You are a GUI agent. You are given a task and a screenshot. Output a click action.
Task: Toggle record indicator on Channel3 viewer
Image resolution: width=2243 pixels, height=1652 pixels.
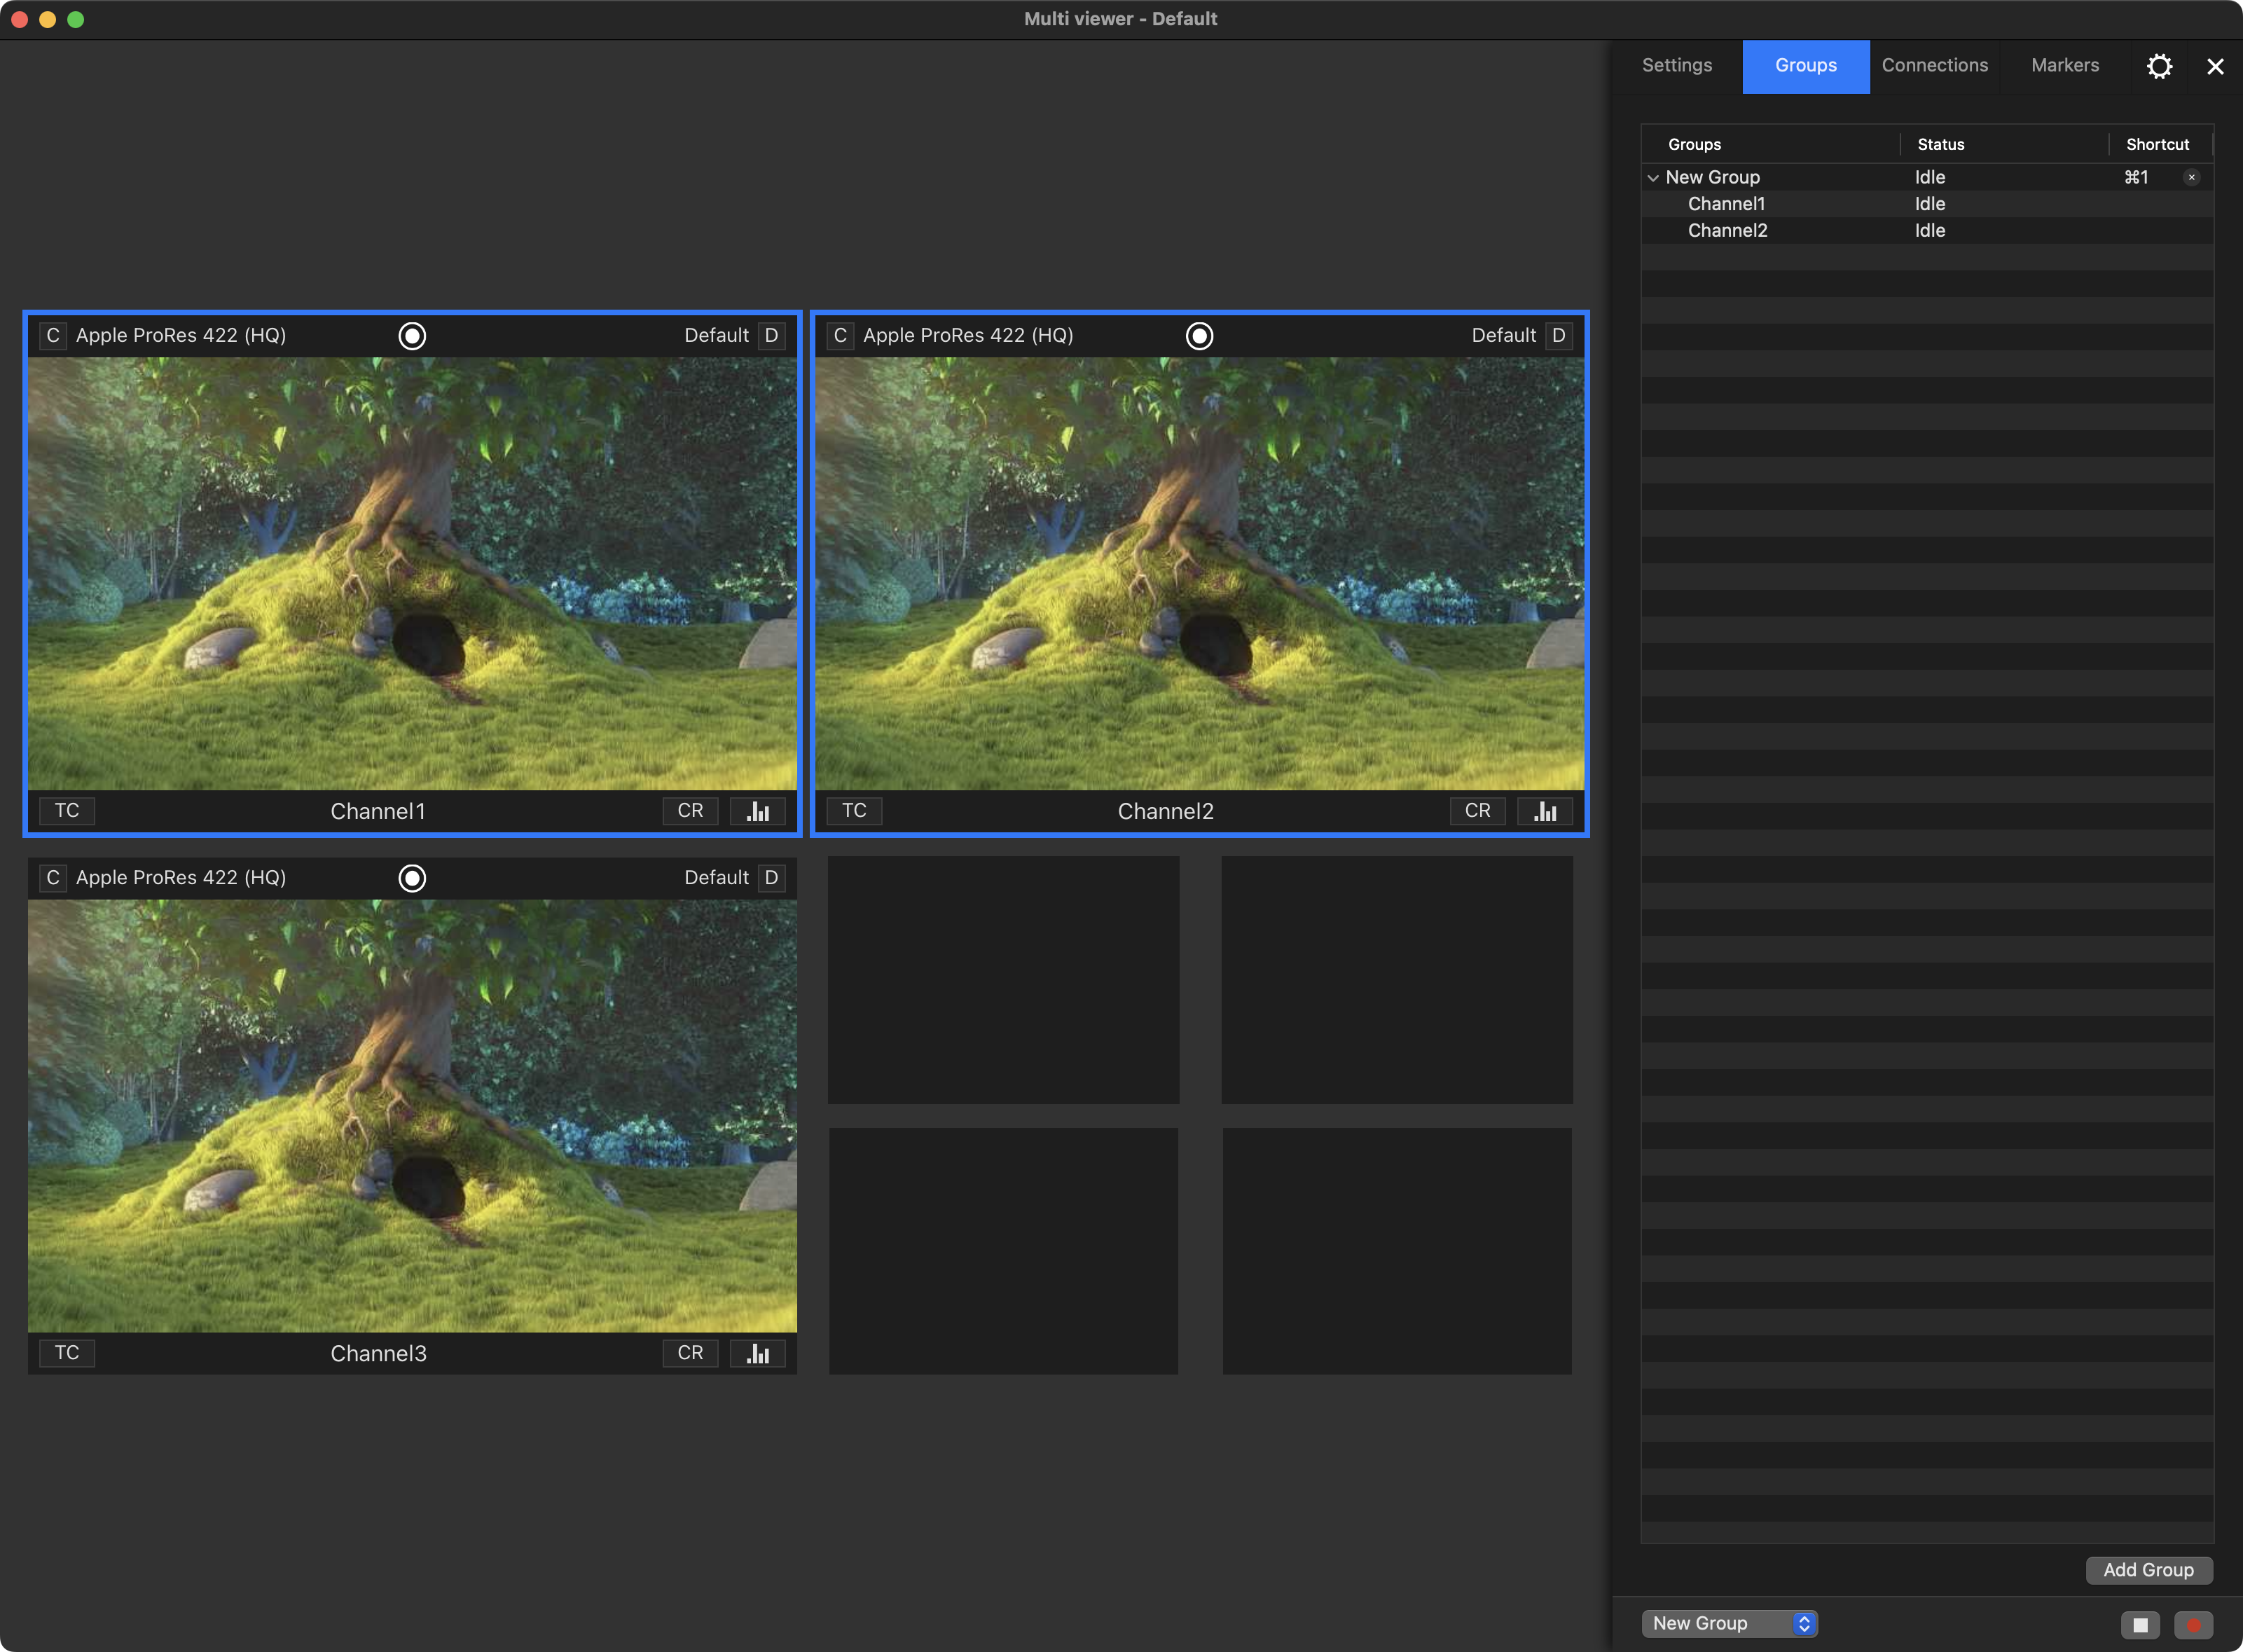click(412, 878)
